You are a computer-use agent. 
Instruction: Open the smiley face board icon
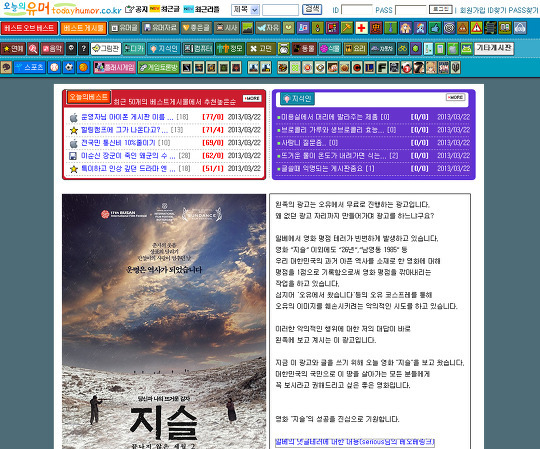pos(289,28)
